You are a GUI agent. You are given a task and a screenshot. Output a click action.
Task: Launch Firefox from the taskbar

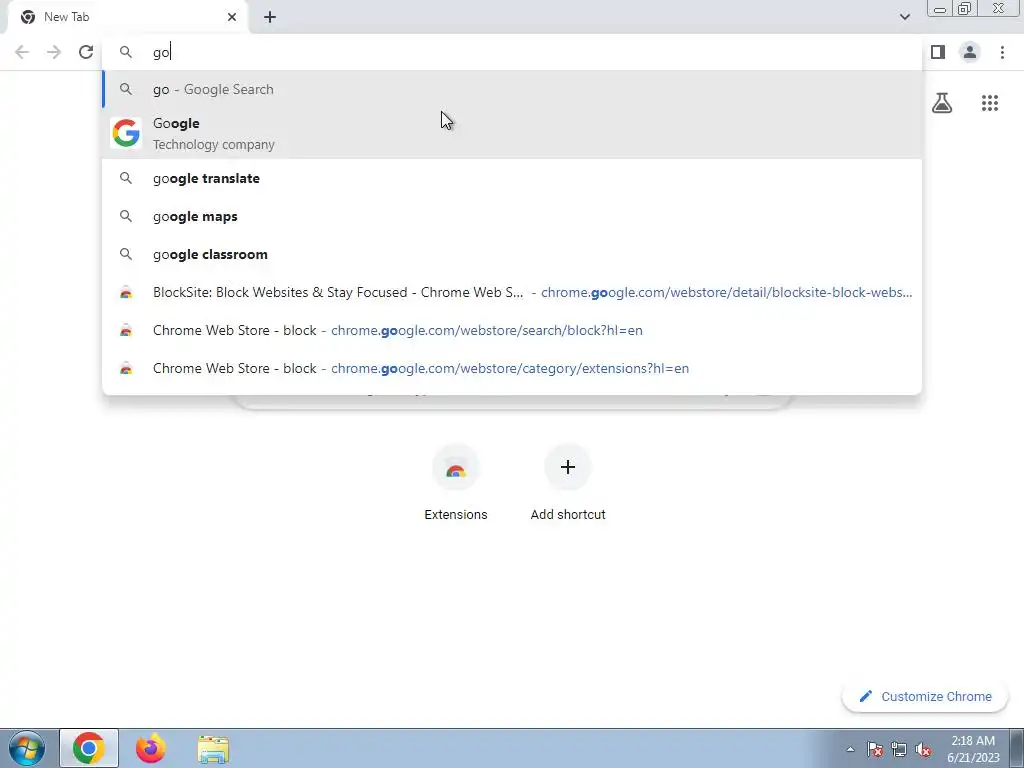150,748
